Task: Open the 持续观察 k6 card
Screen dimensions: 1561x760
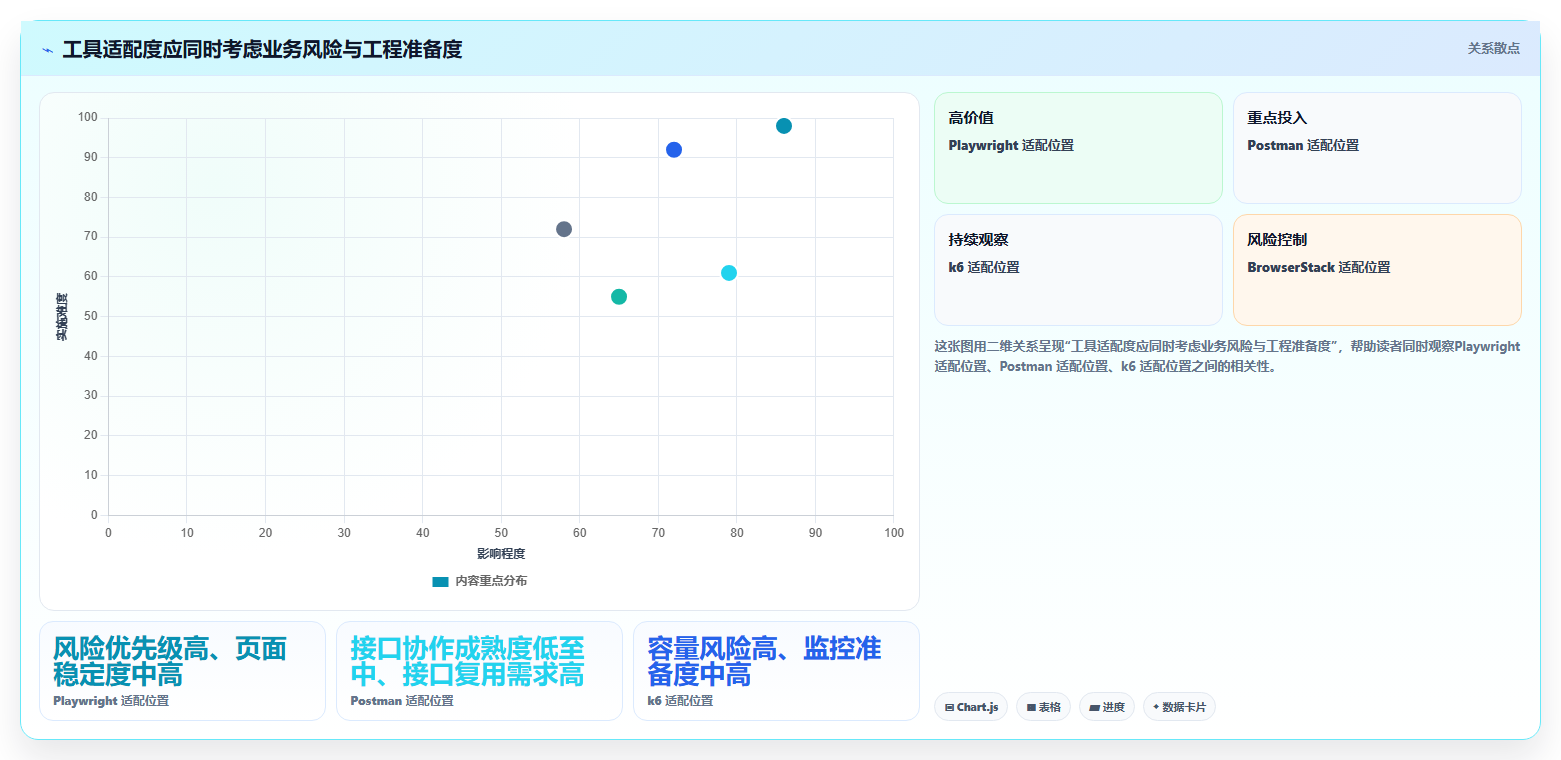Action: point(1078,270)
